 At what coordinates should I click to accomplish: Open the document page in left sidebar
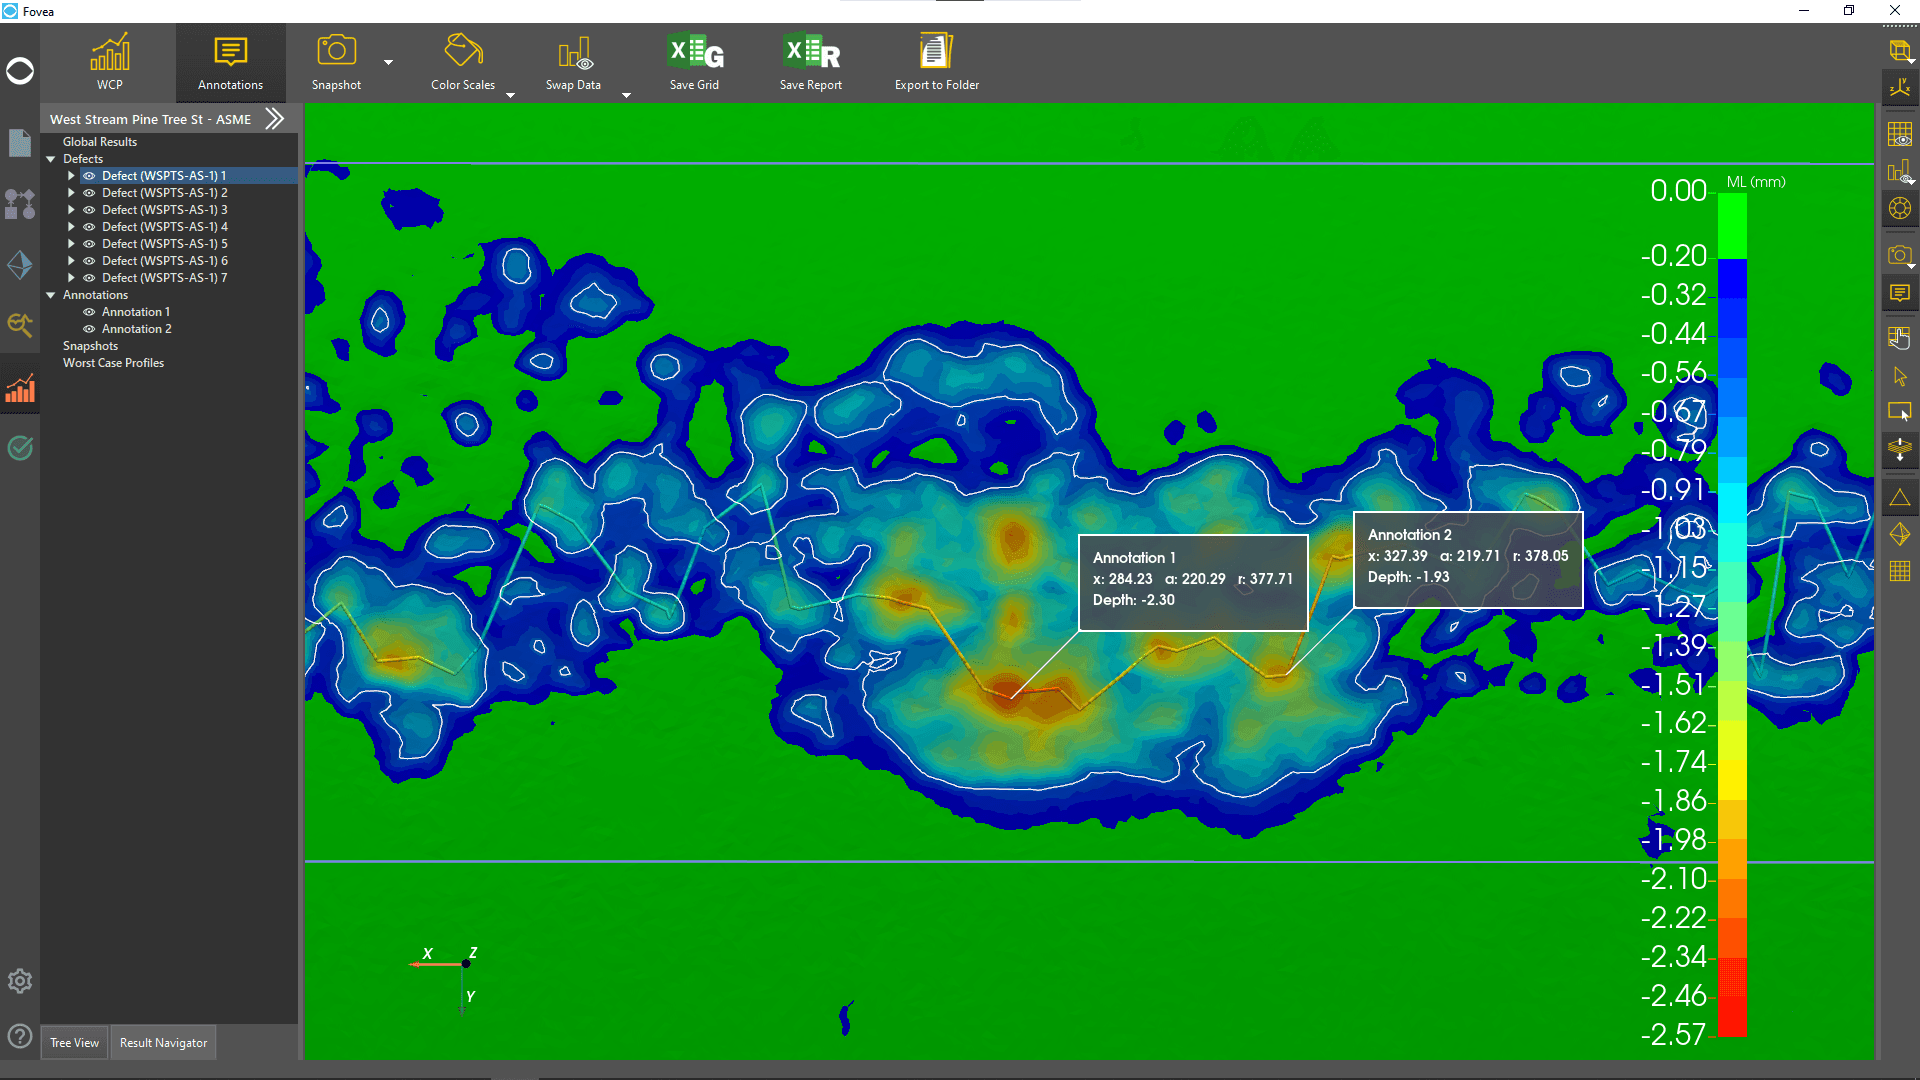(20, 143)
